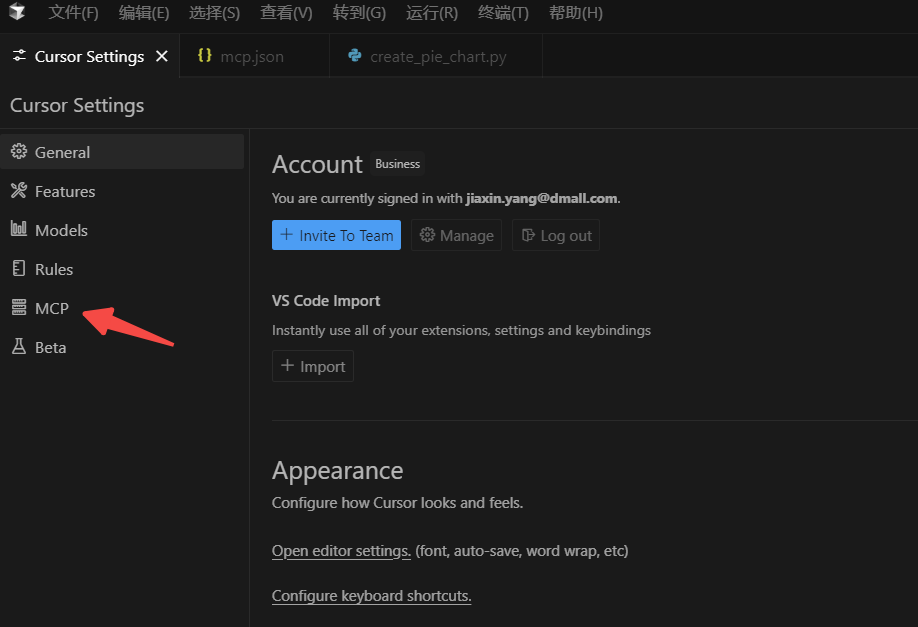Open the 运行(R) menu
918x627 pixels.
point(432,12)
